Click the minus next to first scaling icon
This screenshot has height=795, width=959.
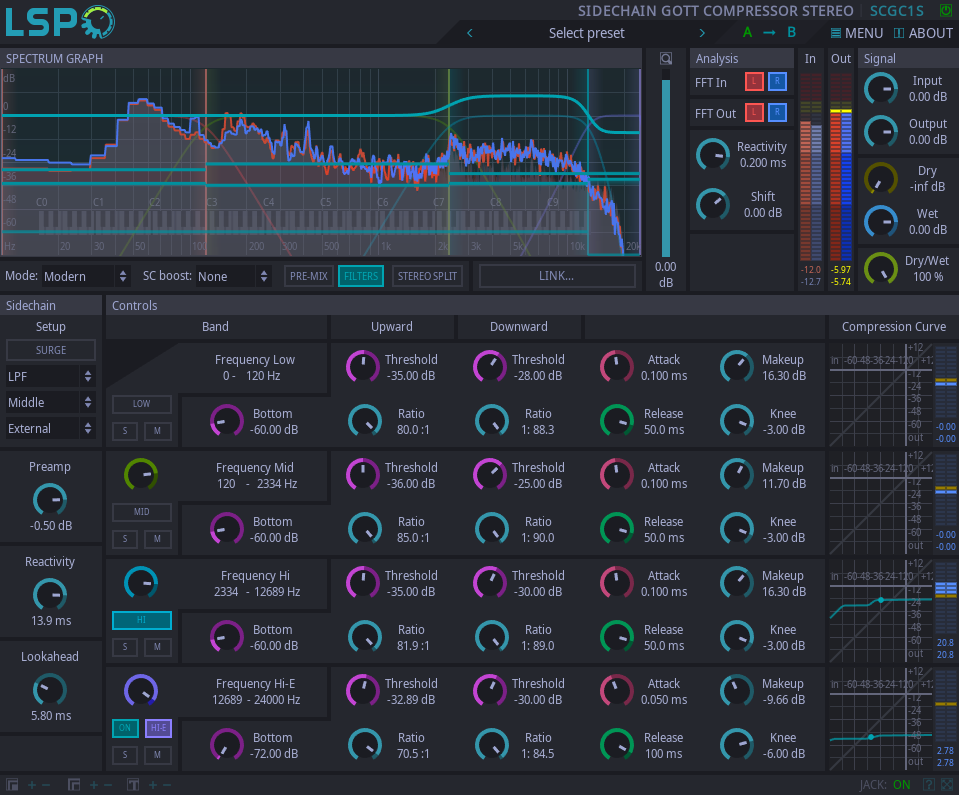tap(46, 785)
